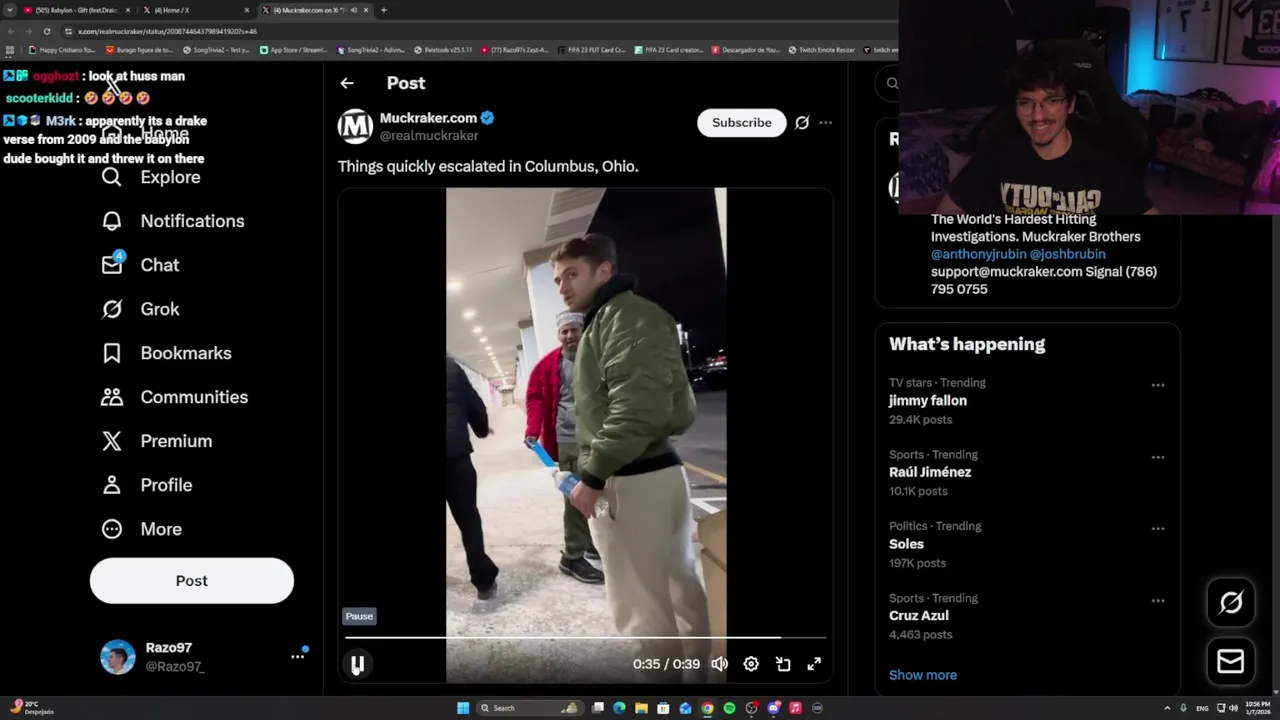
Task: Toggle picture-in-picture for the video
Action: [x=783, y=664]
